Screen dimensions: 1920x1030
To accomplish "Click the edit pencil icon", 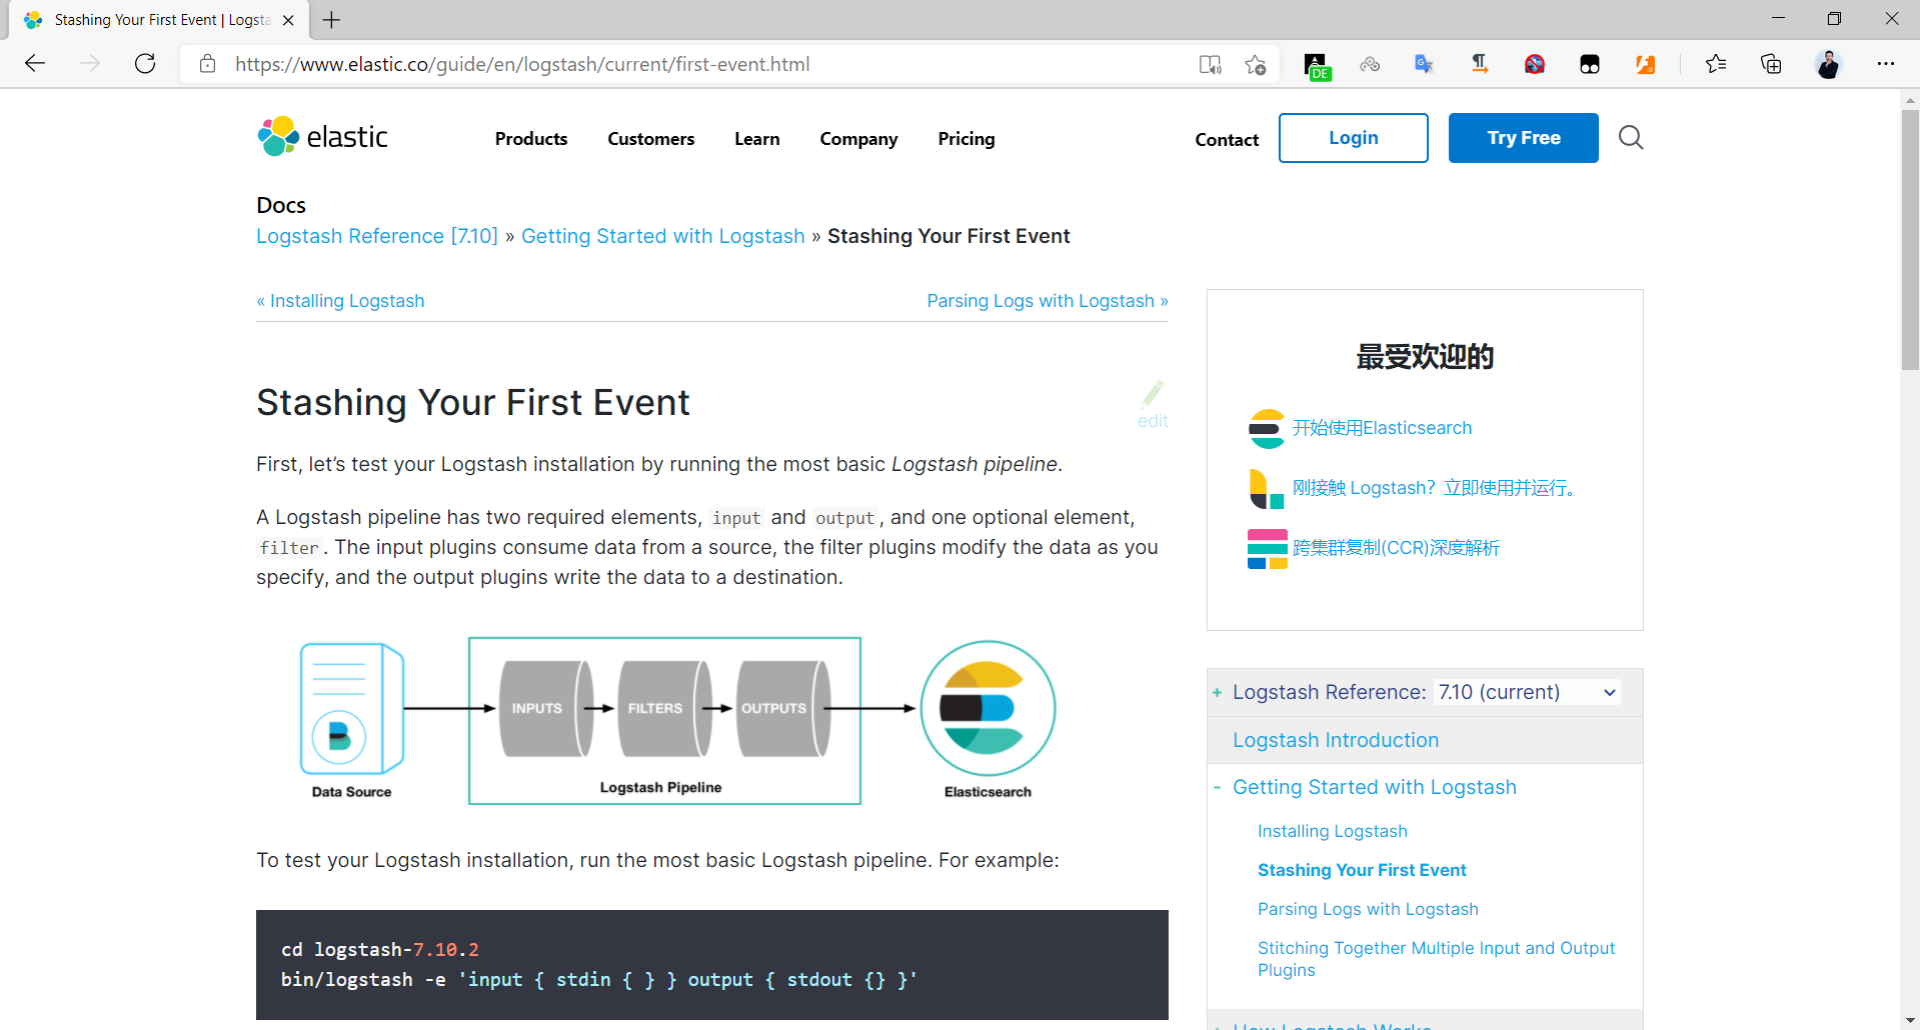I will (1153, 404).
